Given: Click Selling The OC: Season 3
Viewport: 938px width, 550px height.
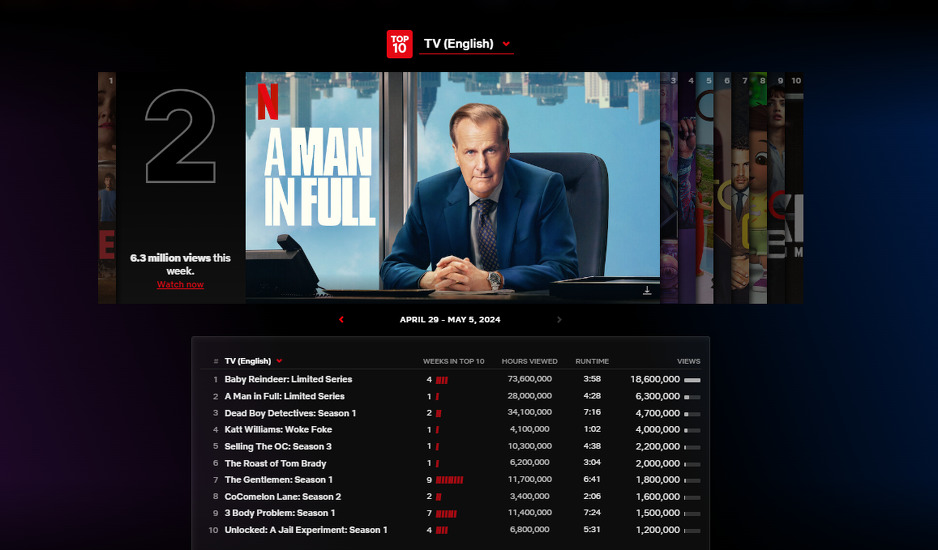Looking at the screenshot, I should (x=278, y=446).
